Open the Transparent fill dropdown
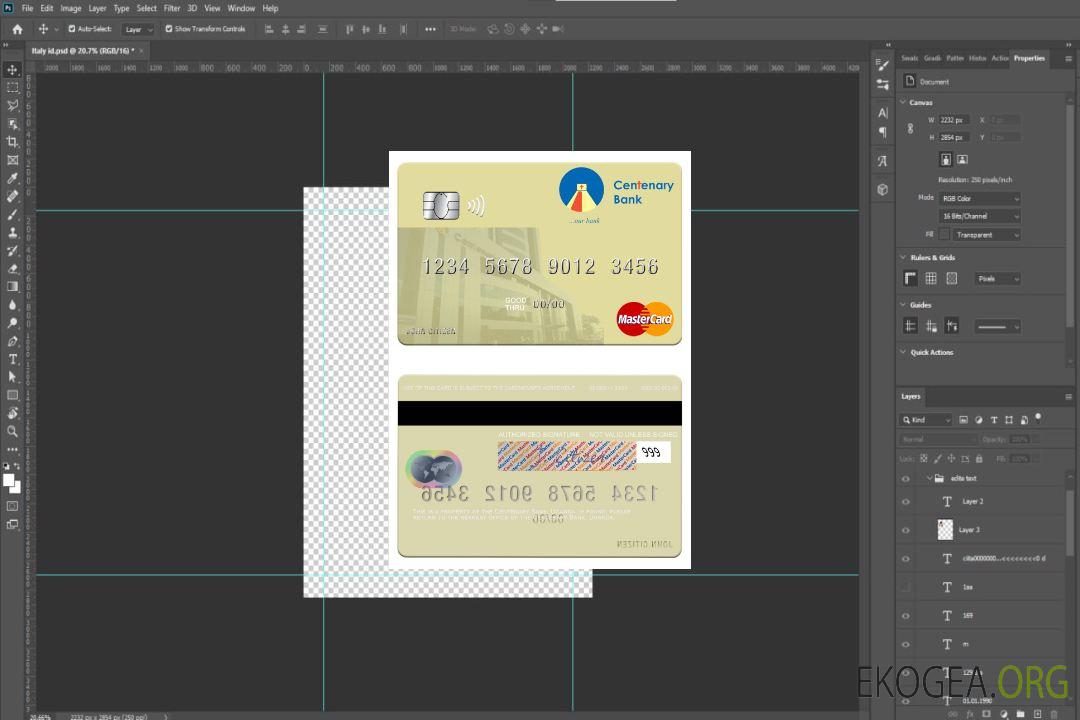This screenshot has height=720, width=1080. (986, 235)
